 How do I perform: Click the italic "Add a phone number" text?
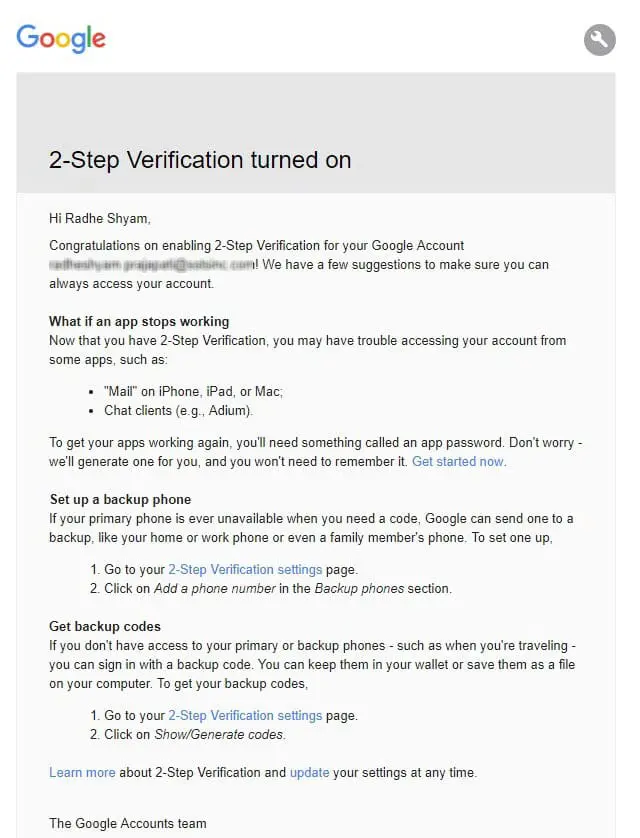(215, 588)
